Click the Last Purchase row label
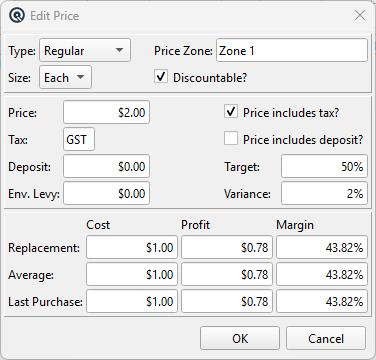Image resolution: width=376 pixels, height=360 pixels. click(45, 302)
